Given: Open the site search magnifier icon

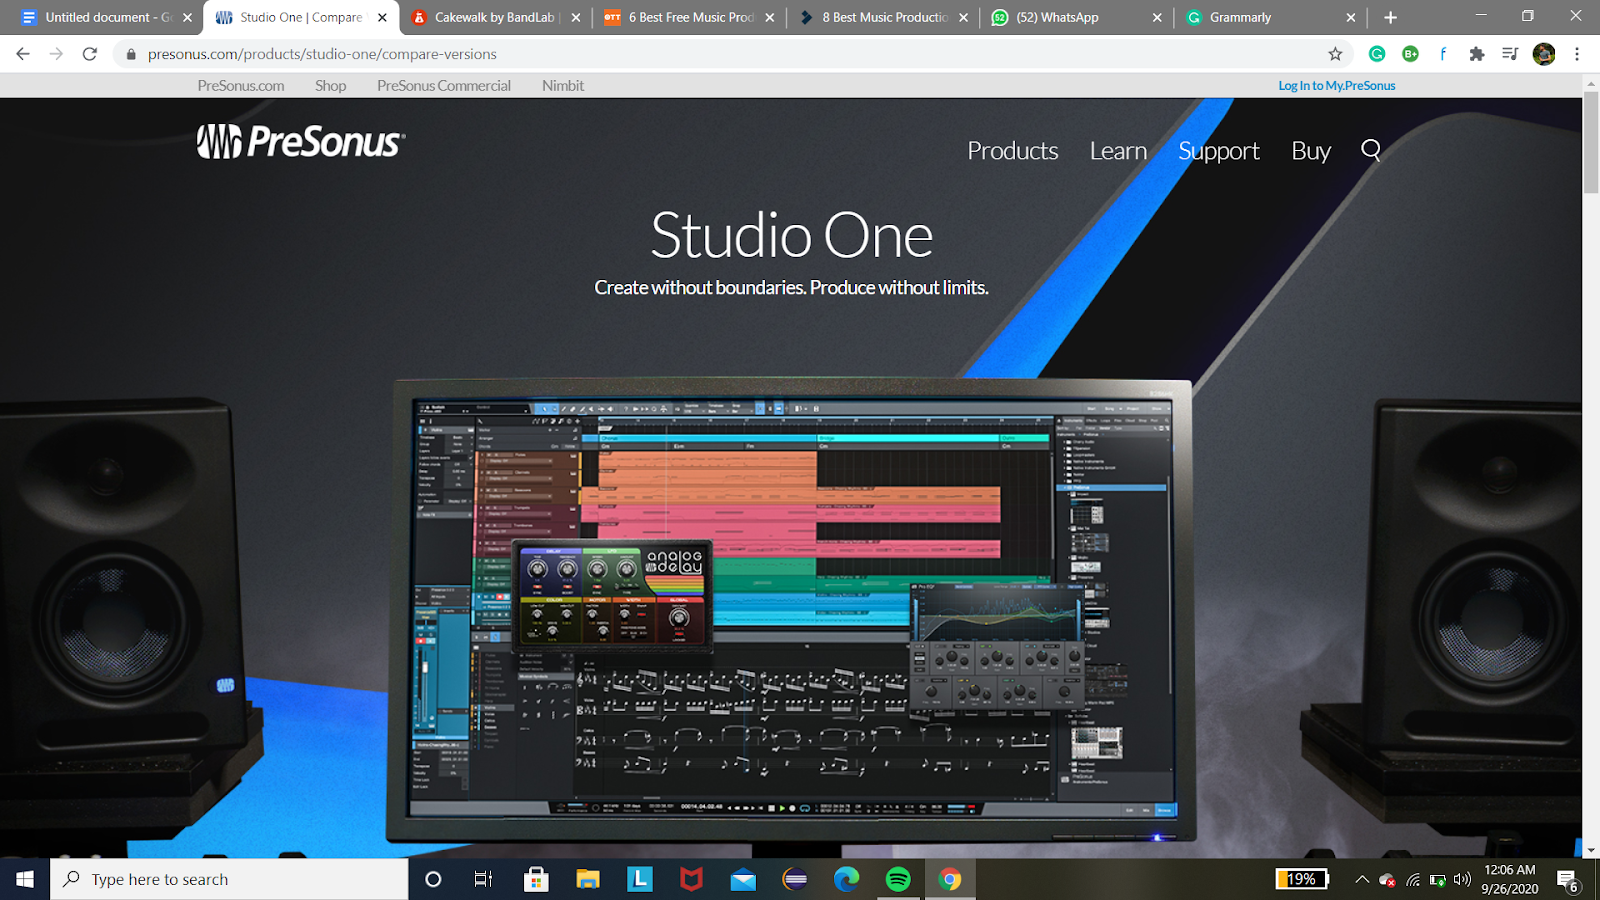Looking at the screenshot, I should click(x=1371, y=150).
